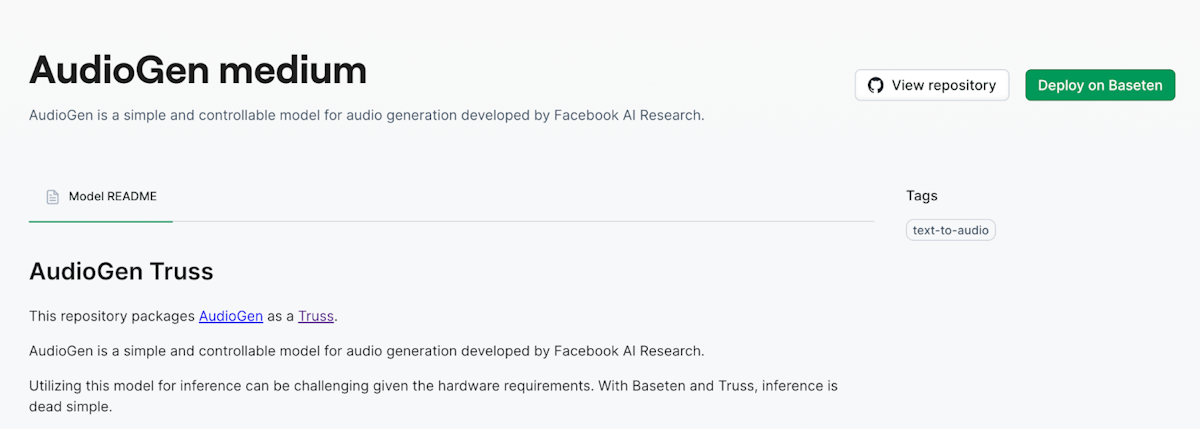
Task: Click the gray divider line right of Model README
Action: [524, 221]
